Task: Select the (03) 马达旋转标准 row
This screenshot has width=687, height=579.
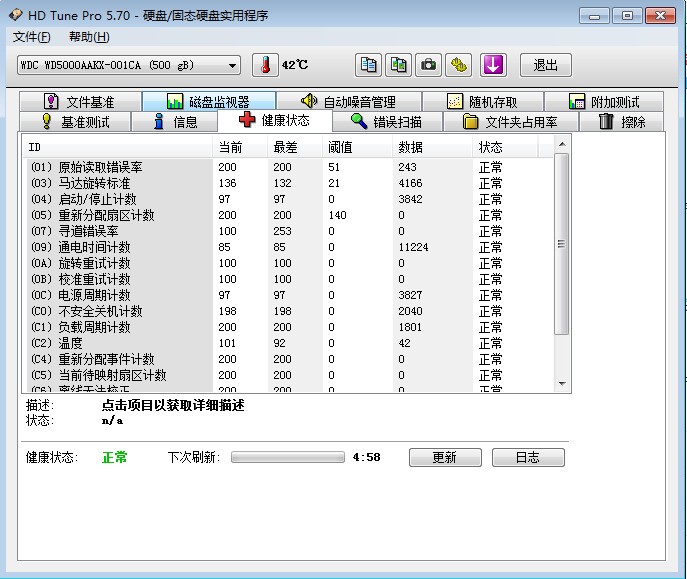Action: click(288, 183)
